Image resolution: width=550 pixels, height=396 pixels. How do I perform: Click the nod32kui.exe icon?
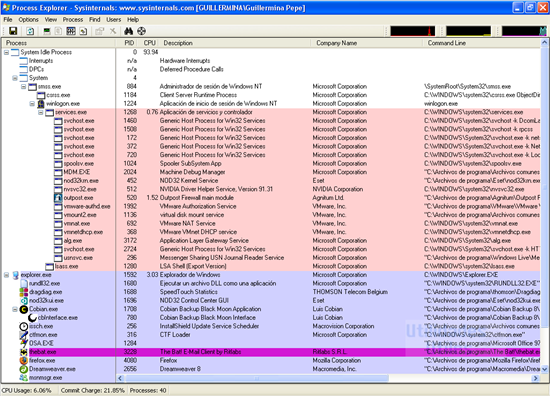[x=24, y=301]
